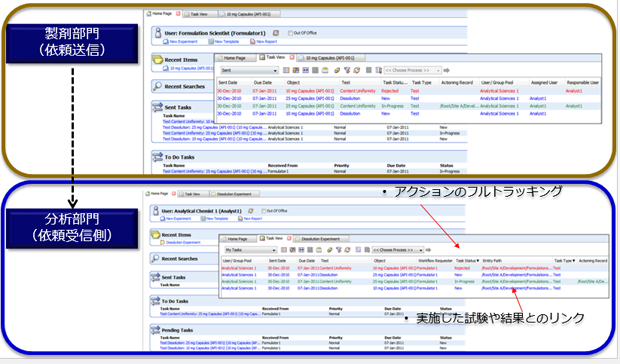Close the Task View tab in Formulator window
620x364 pixels.
click(x=292, y=57)
